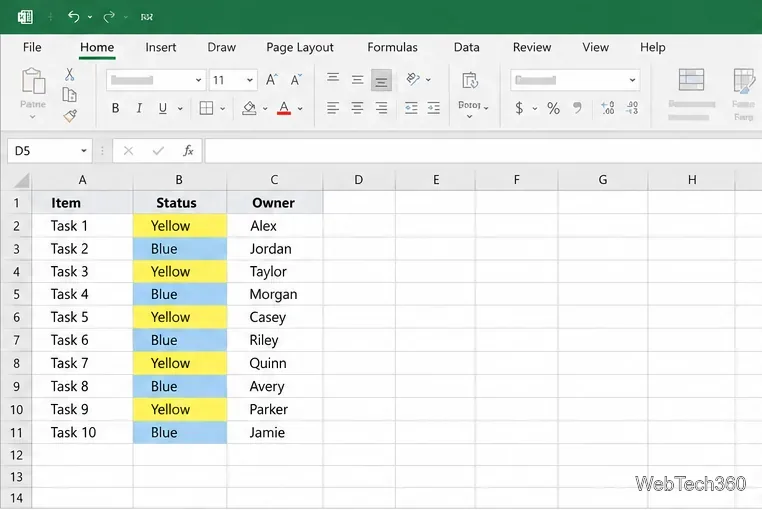Decrease indent
Screen dimensions: 762x510
pyautogui.click(x=411, y=108)
